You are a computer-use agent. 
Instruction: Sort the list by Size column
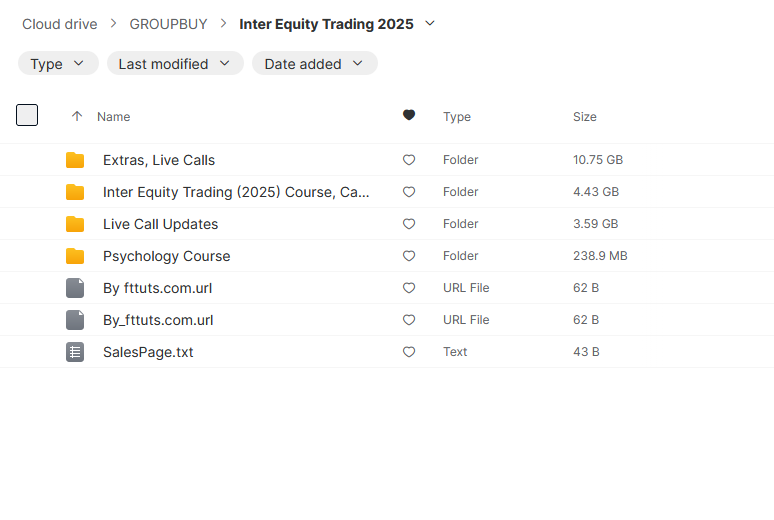[x=585, y=117]
